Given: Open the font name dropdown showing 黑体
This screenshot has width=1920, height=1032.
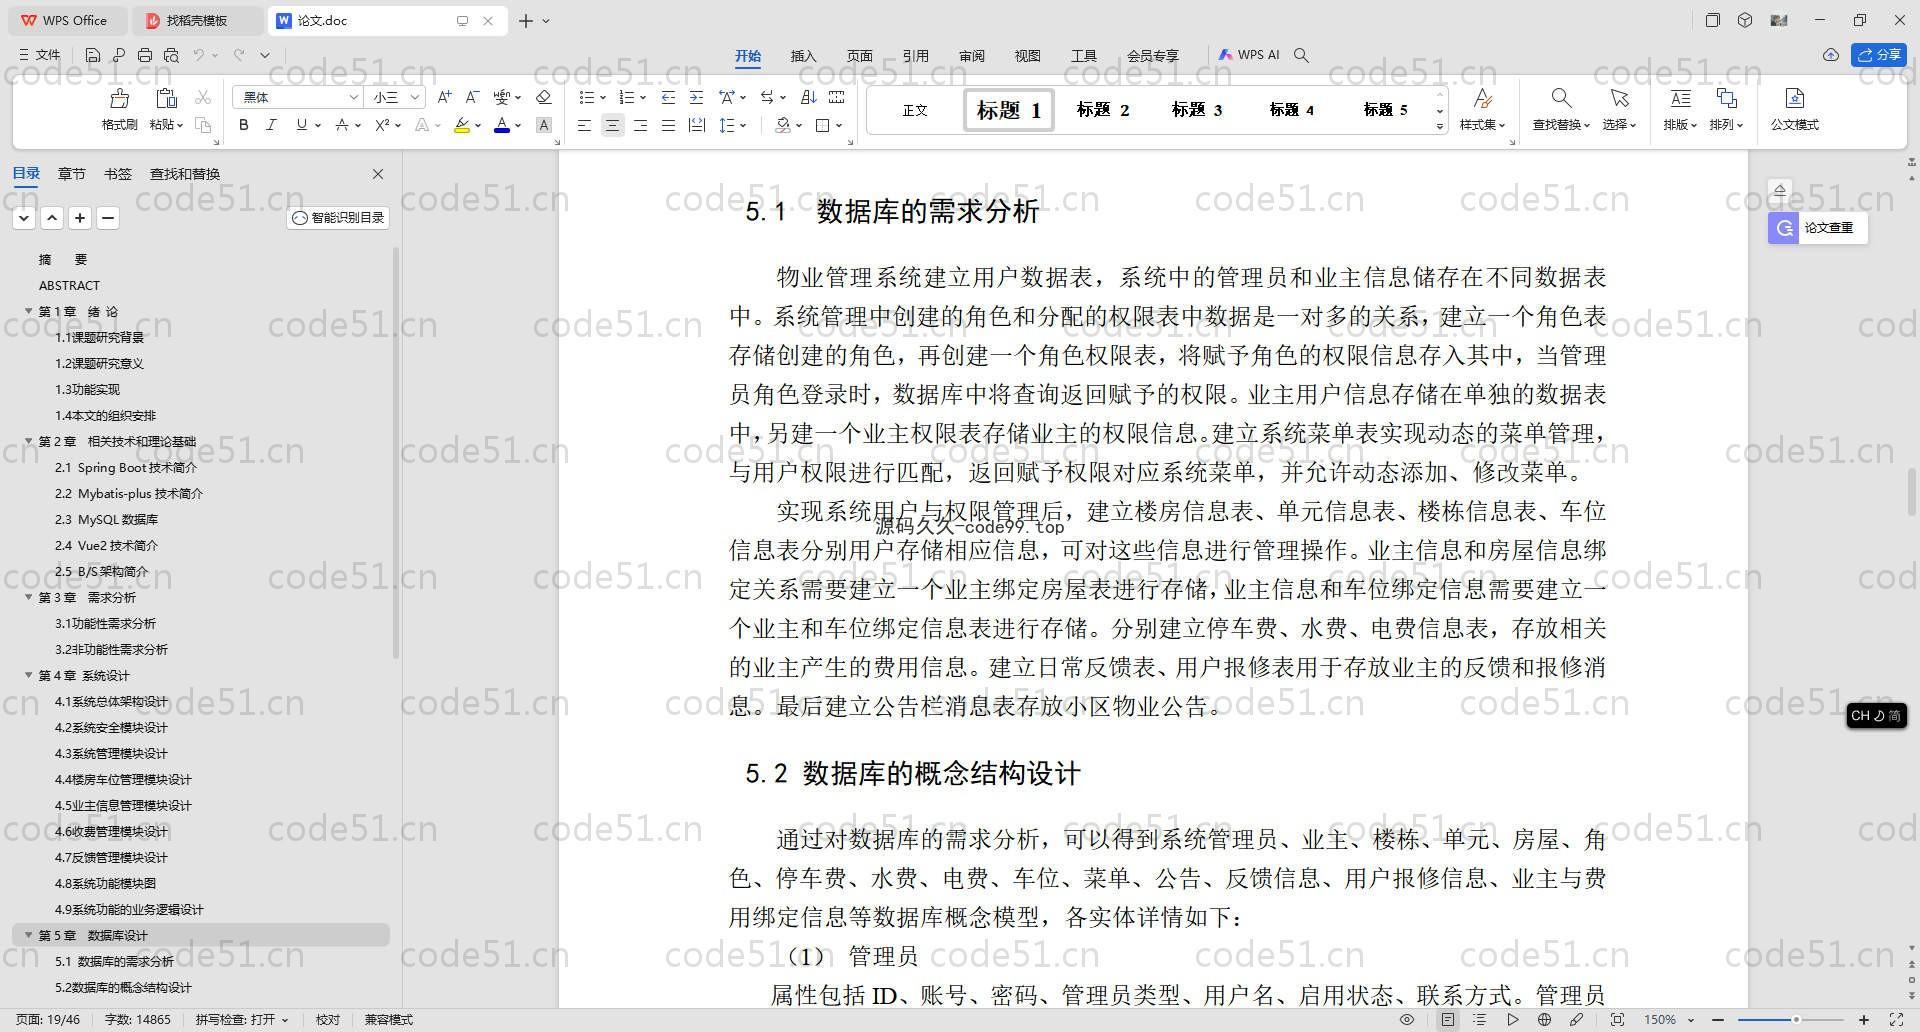Looking at the screenshot, I should (297, 97).
